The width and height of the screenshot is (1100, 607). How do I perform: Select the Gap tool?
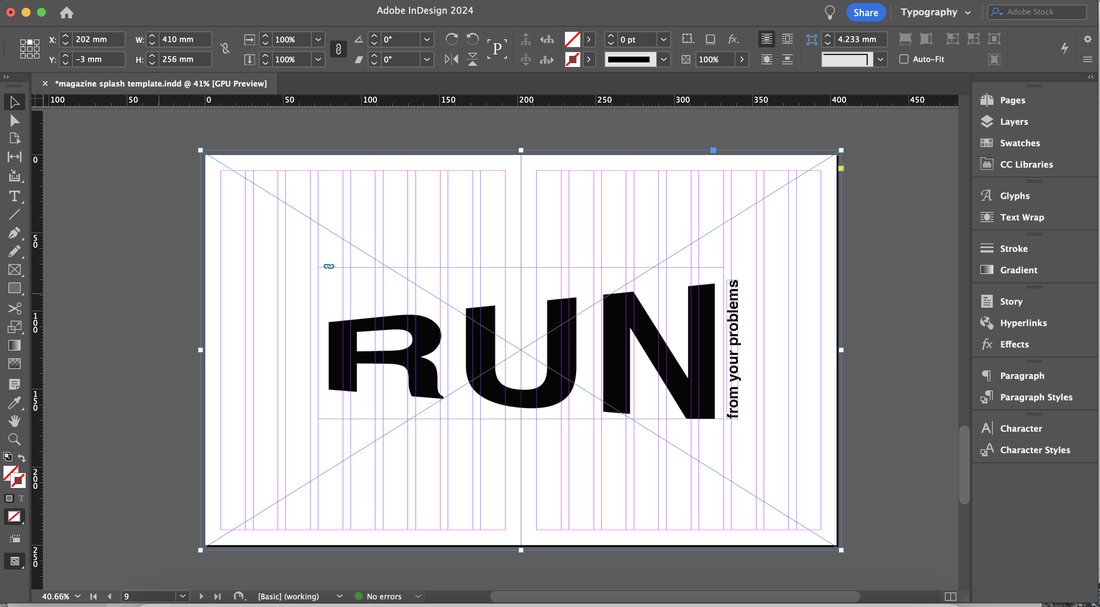point(14,157)
